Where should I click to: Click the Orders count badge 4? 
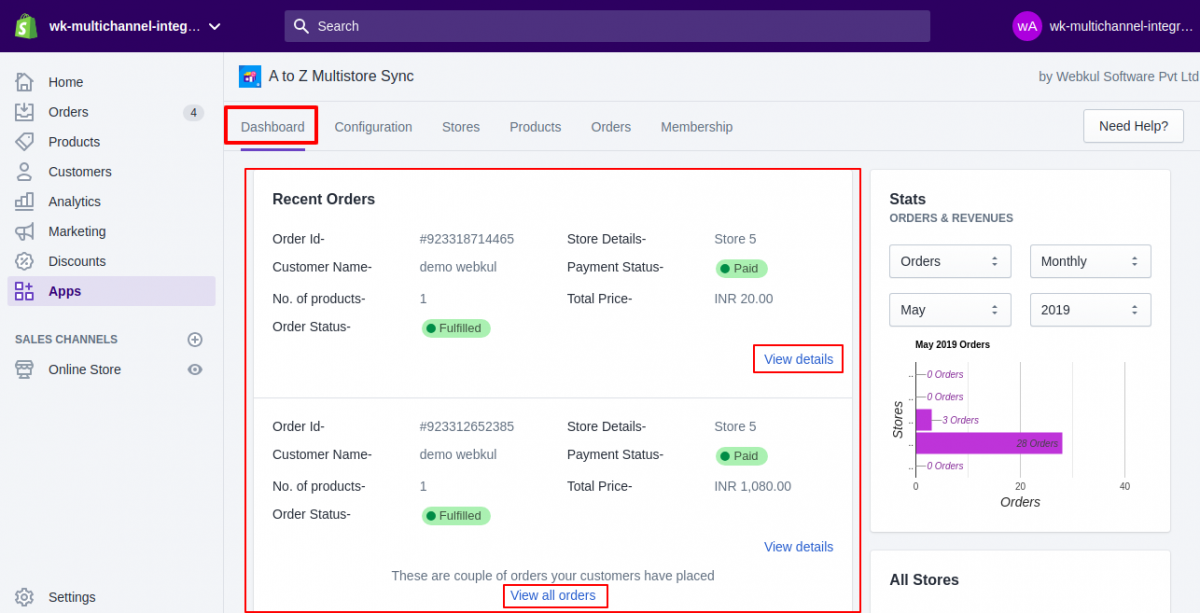tap(194, 112)
